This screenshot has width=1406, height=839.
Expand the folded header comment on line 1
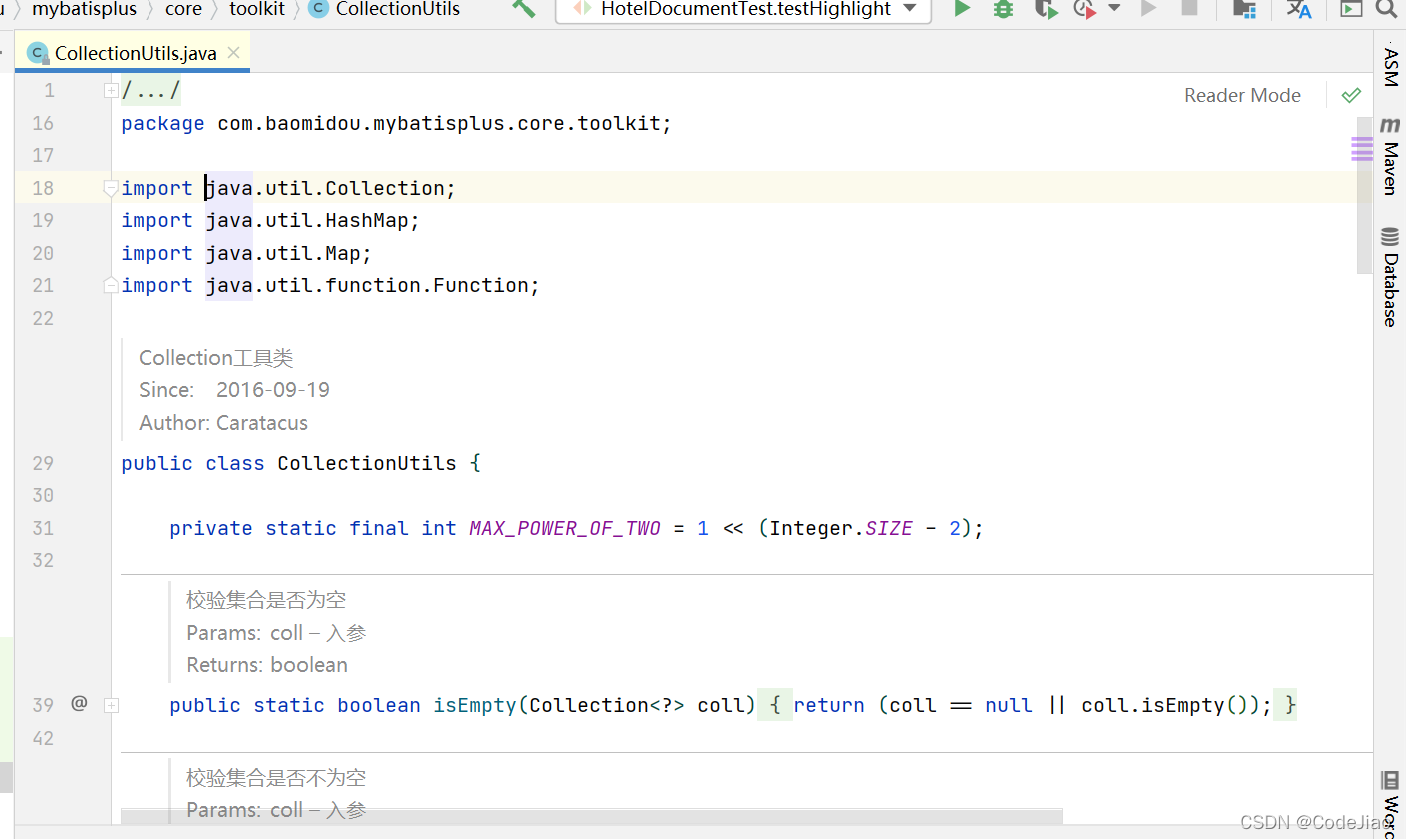[111, 91]
